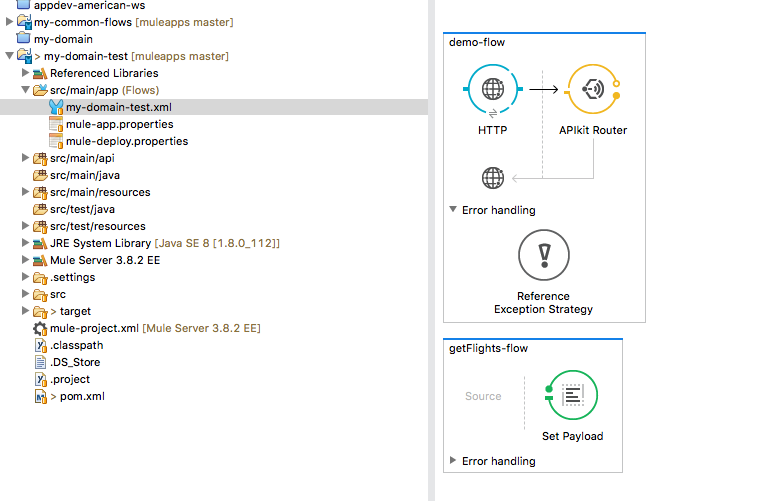The height and width of the screenshot is (501, 782).
Task: Click the my-common-flows project icon
Action: tap(24, 22)
